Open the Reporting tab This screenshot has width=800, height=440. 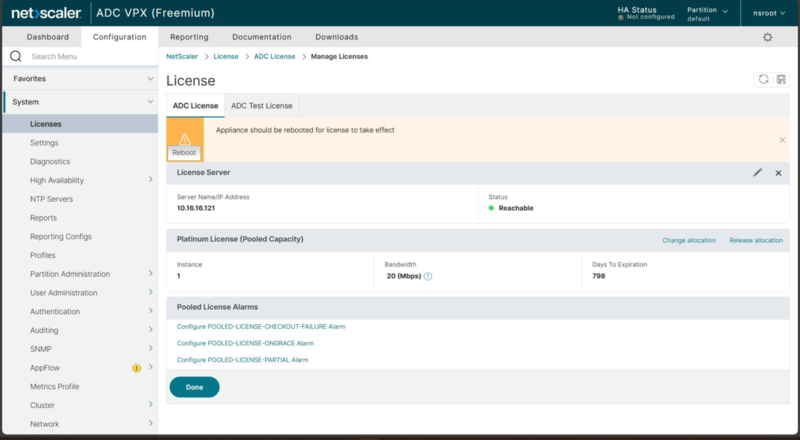(x=189, y=37)
